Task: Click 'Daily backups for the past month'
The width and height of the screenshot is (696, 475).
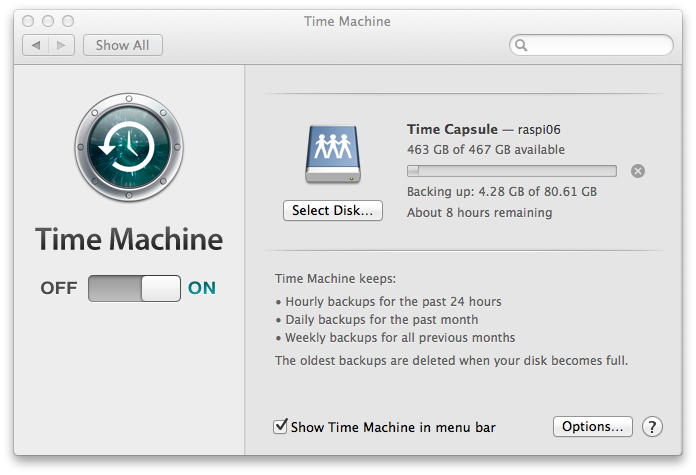Action: click(382, 320)
